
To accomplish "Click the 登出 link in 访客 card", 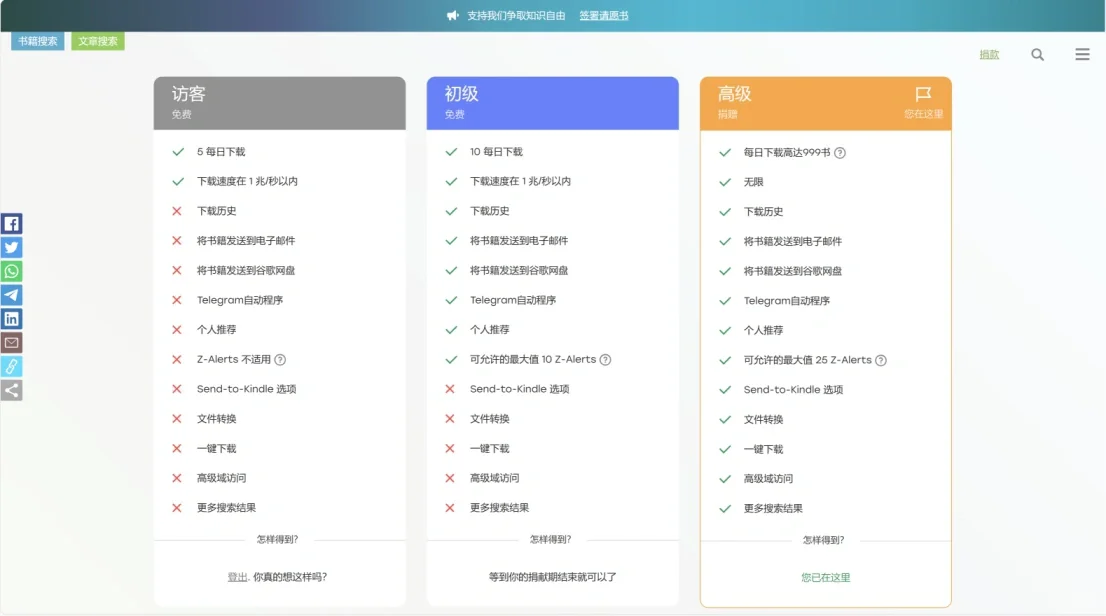I will [237, 577].
